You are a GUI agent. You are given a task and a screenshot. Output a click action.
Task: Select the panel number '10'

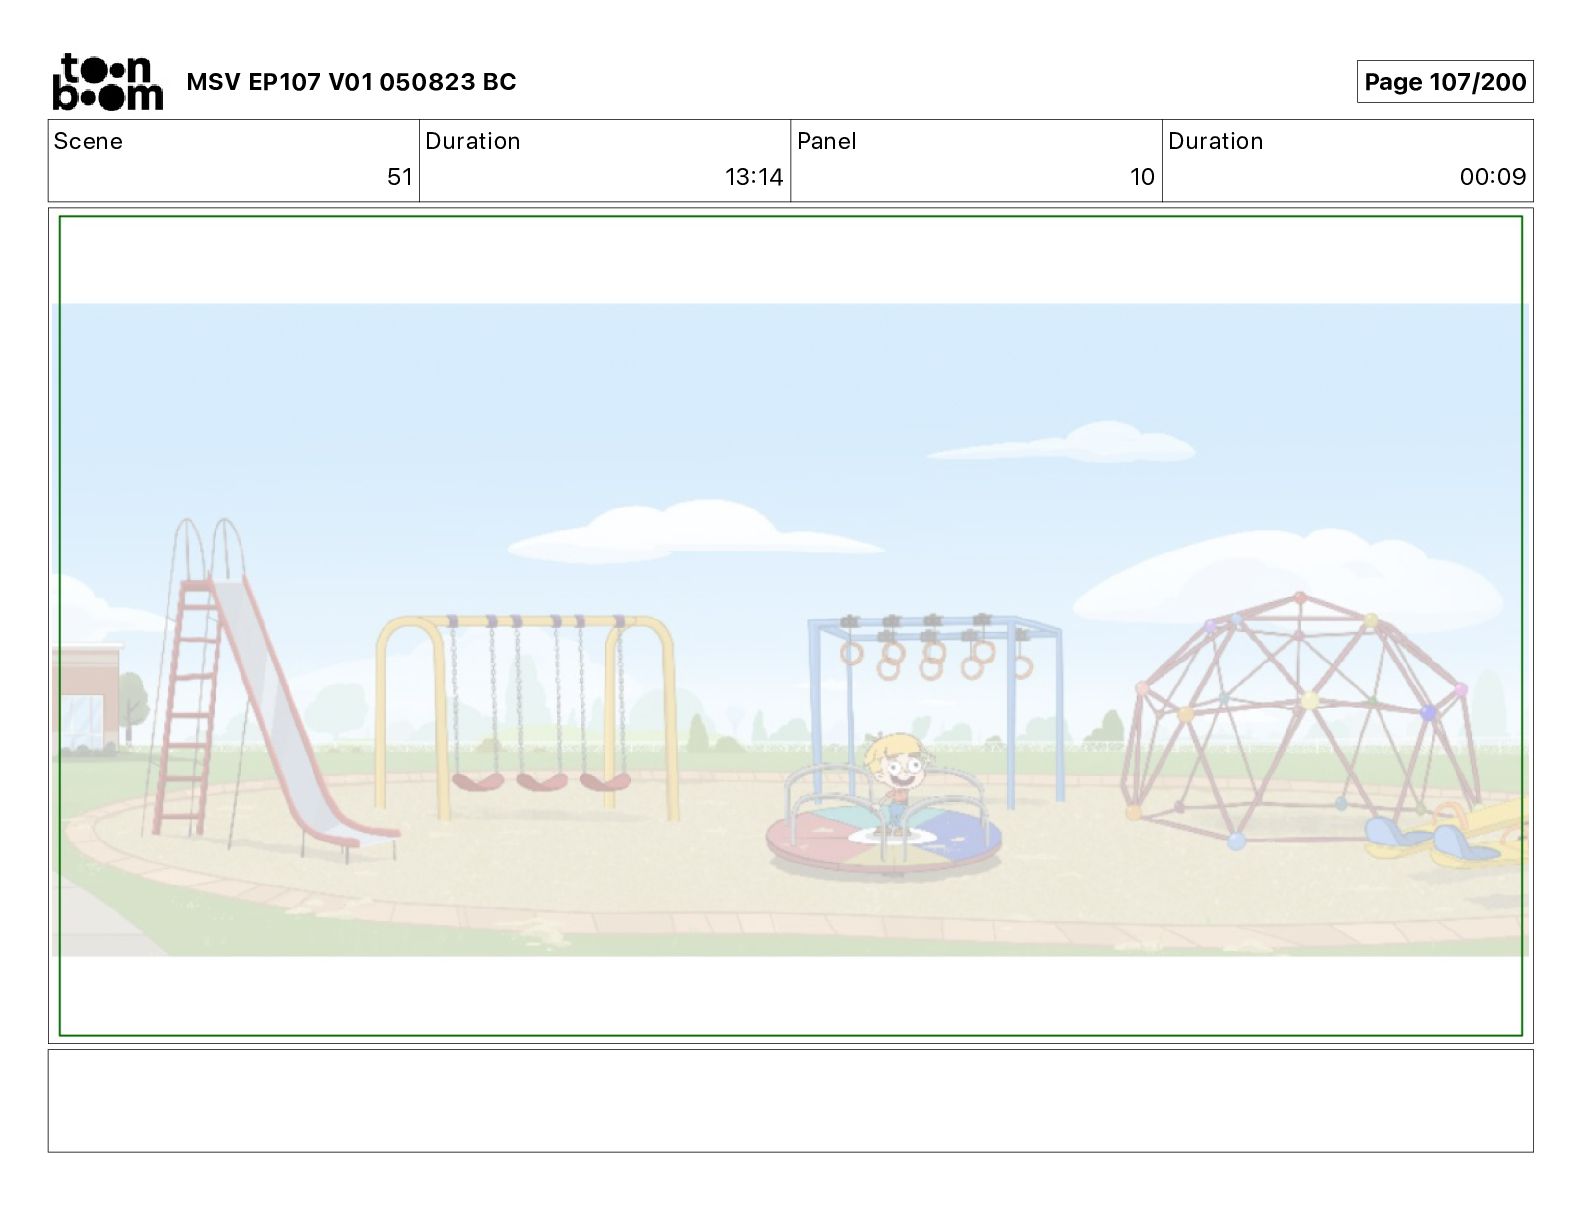[x=1142, y=177]
